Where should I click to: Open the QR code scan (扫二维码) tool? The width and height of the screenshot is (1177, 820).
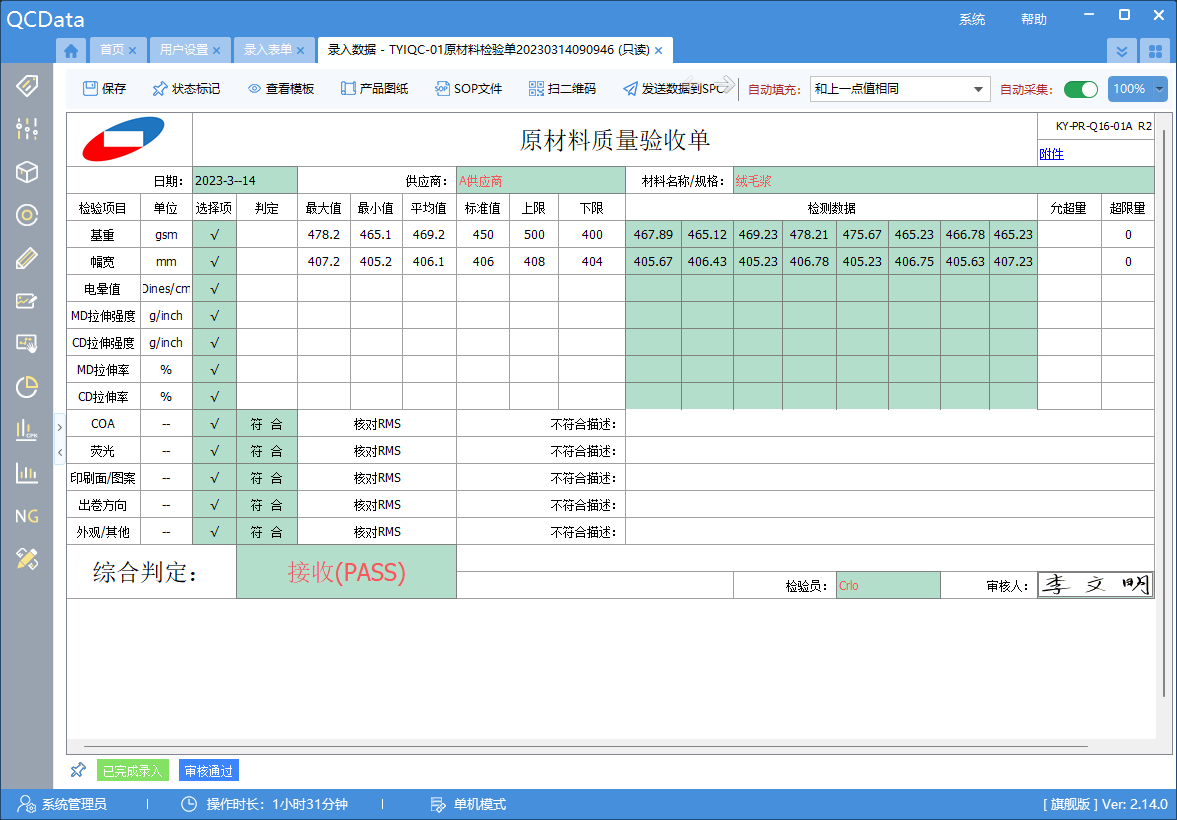click(562, 89)
